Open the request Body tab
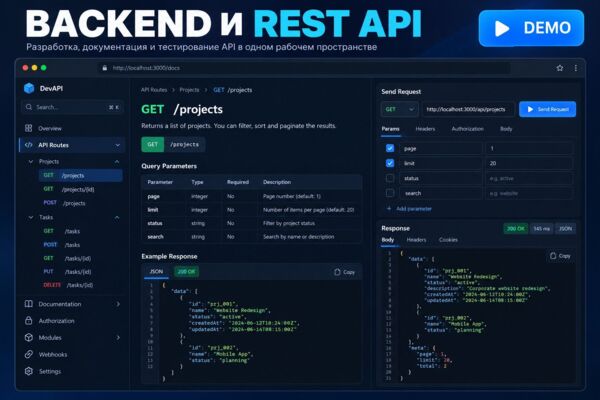600x400 pixels. tap(506, 129)
